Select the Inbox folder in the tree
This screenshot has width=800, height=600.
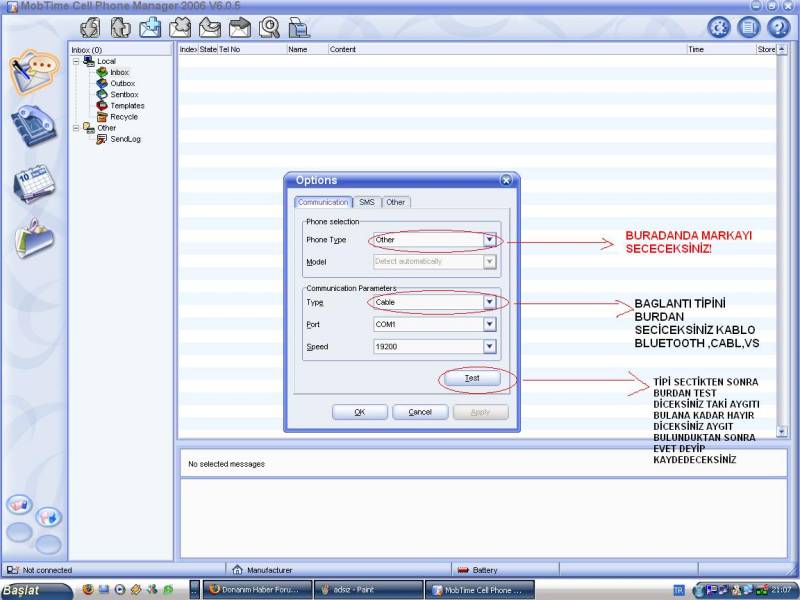tap(119, 72)
